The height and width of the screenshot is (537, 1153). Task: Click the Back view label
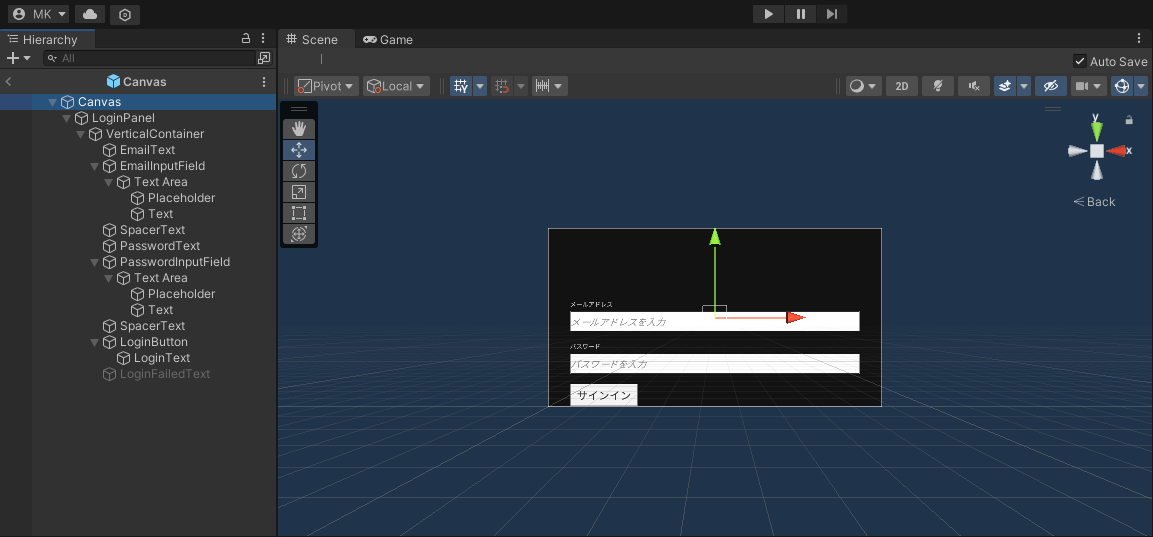click(x=1094, y=202)
